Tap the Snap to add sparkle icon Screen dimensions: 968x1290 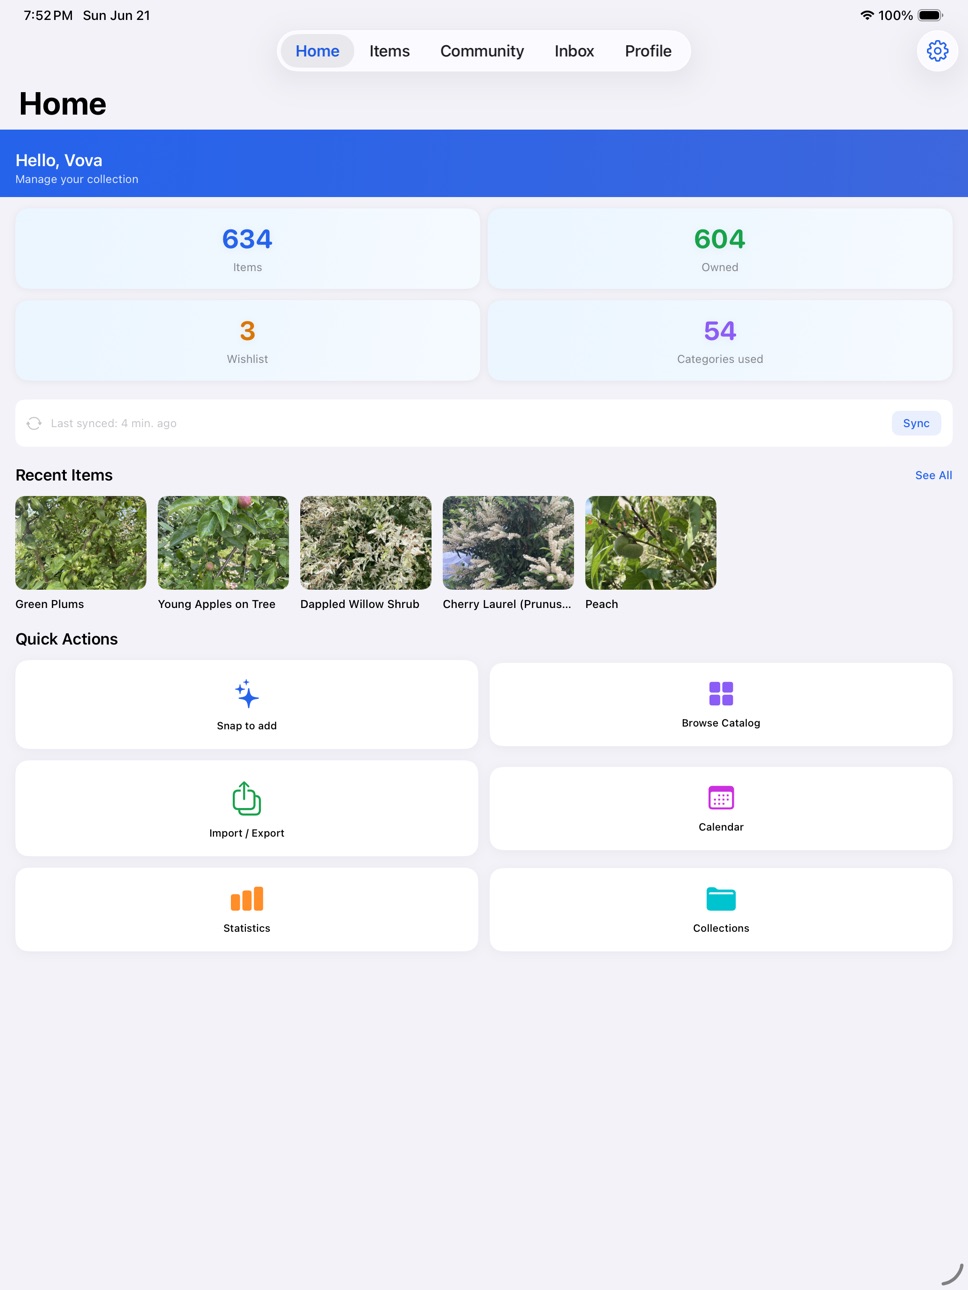(x=247, y=694)
